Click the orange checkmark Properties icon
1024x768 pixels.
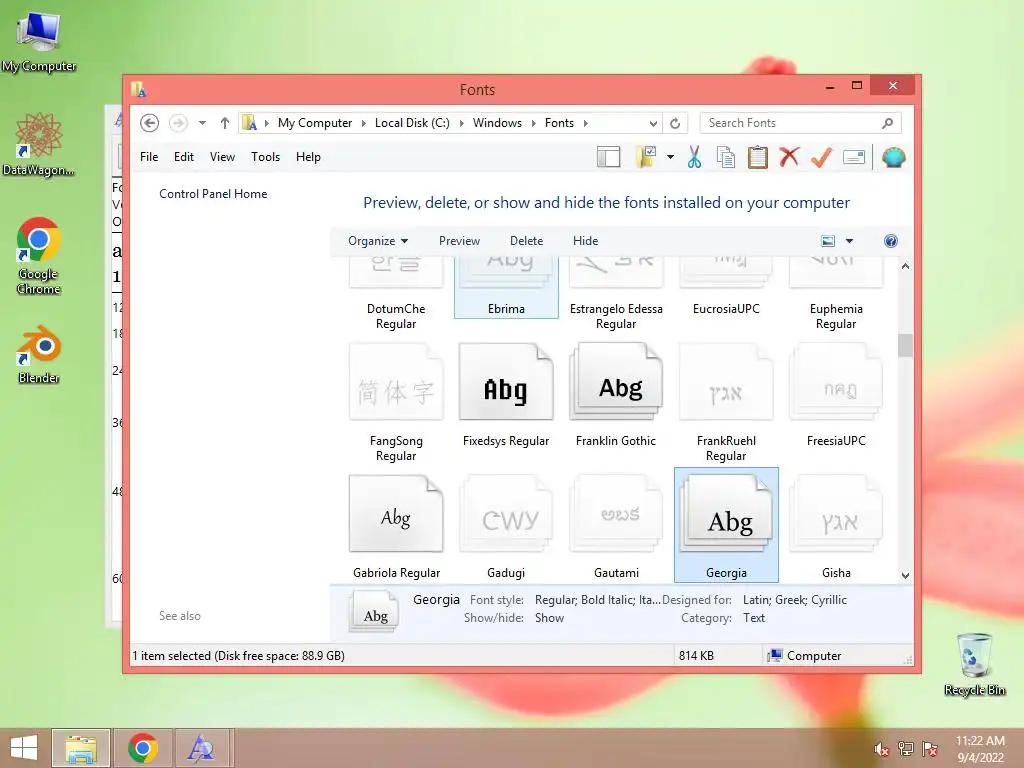click(821, 157)
